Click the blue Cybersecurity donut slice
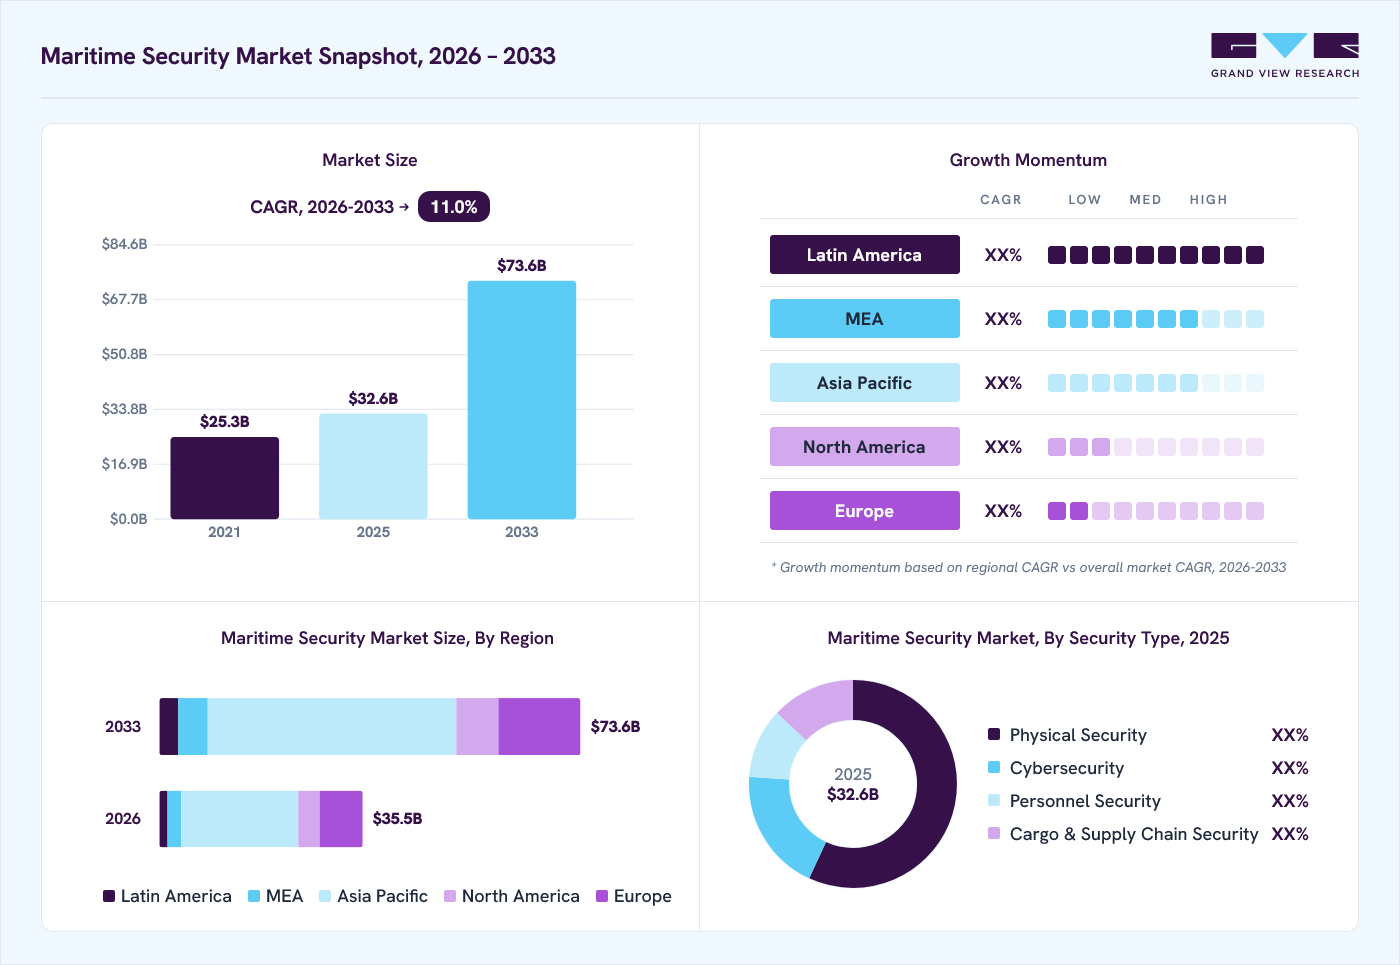 pyautogui.click(x=782, y=826)
